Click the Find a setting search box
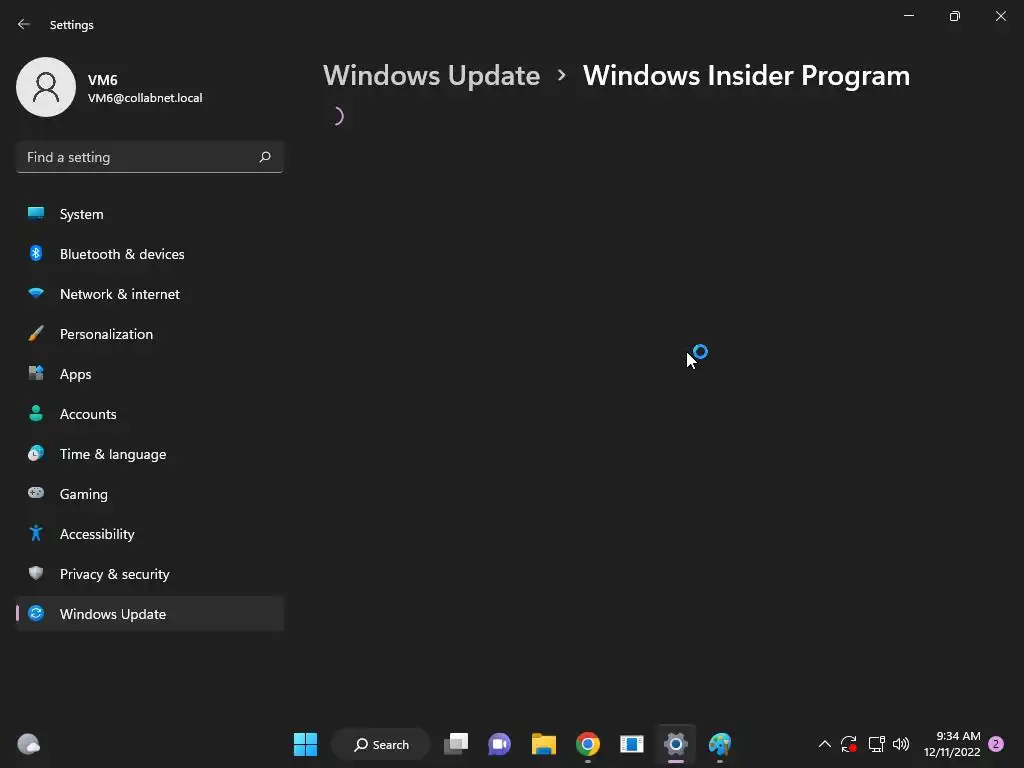 coord(150,157)
